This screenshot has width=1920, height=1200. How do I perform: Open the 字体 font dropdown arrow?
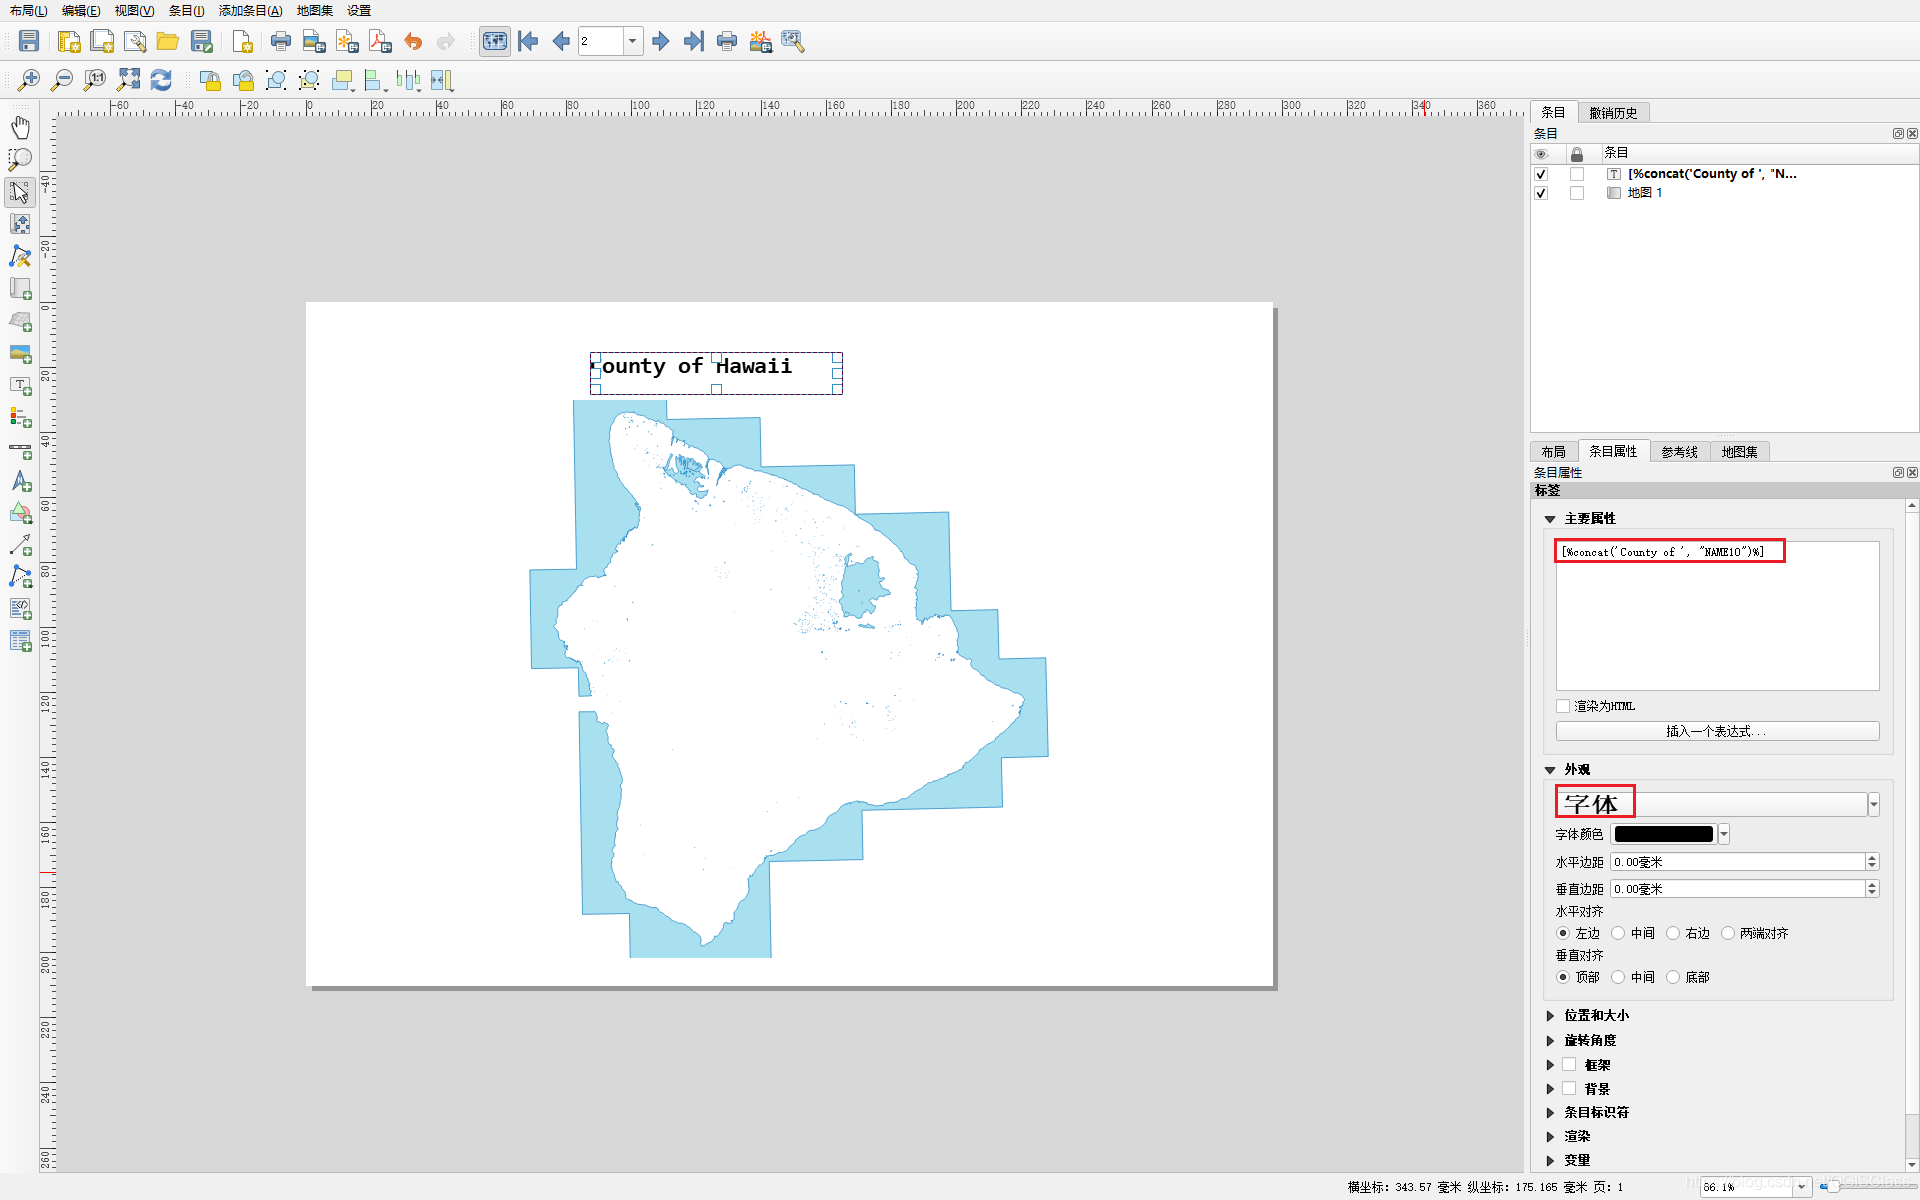pyautogui.click(x=1873, y=804)
